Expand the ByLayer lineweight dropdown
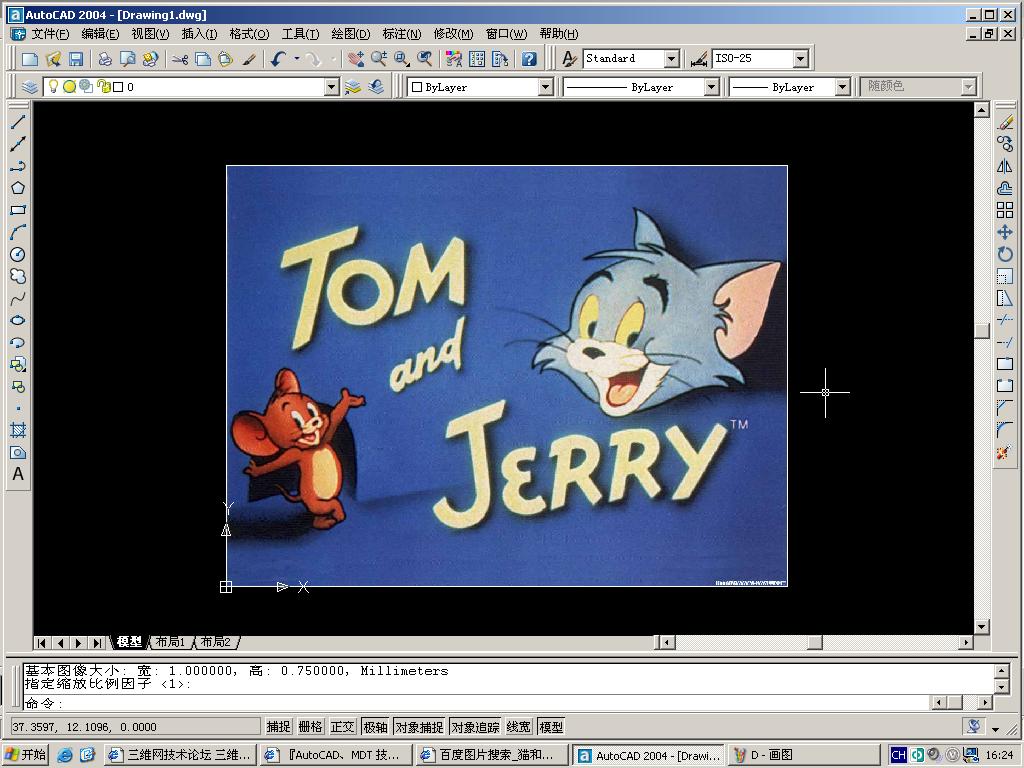Viewport: 1024px width, 768px height. pyautogui.click(x=842, y=87)
